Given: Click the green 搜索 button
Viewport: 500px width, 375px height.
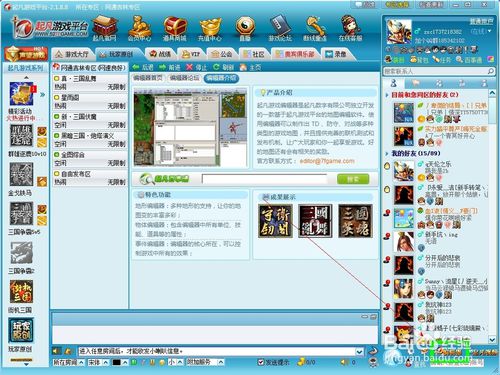Looking at the screenshot, I should [353, 179].
